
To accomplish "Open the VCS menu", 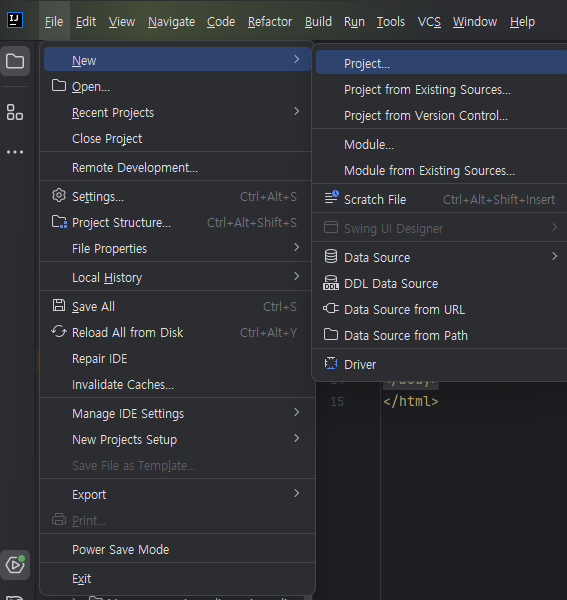I will click(x=429, y=22).
